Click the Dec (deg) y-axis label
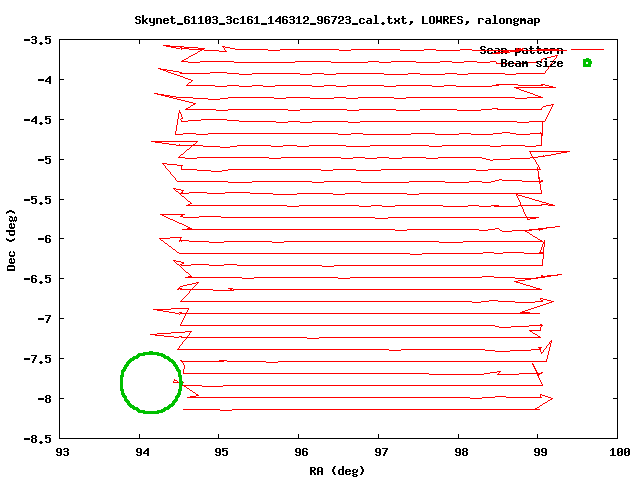The height and width of the screenshot is (480, 640). pos(11,239)
